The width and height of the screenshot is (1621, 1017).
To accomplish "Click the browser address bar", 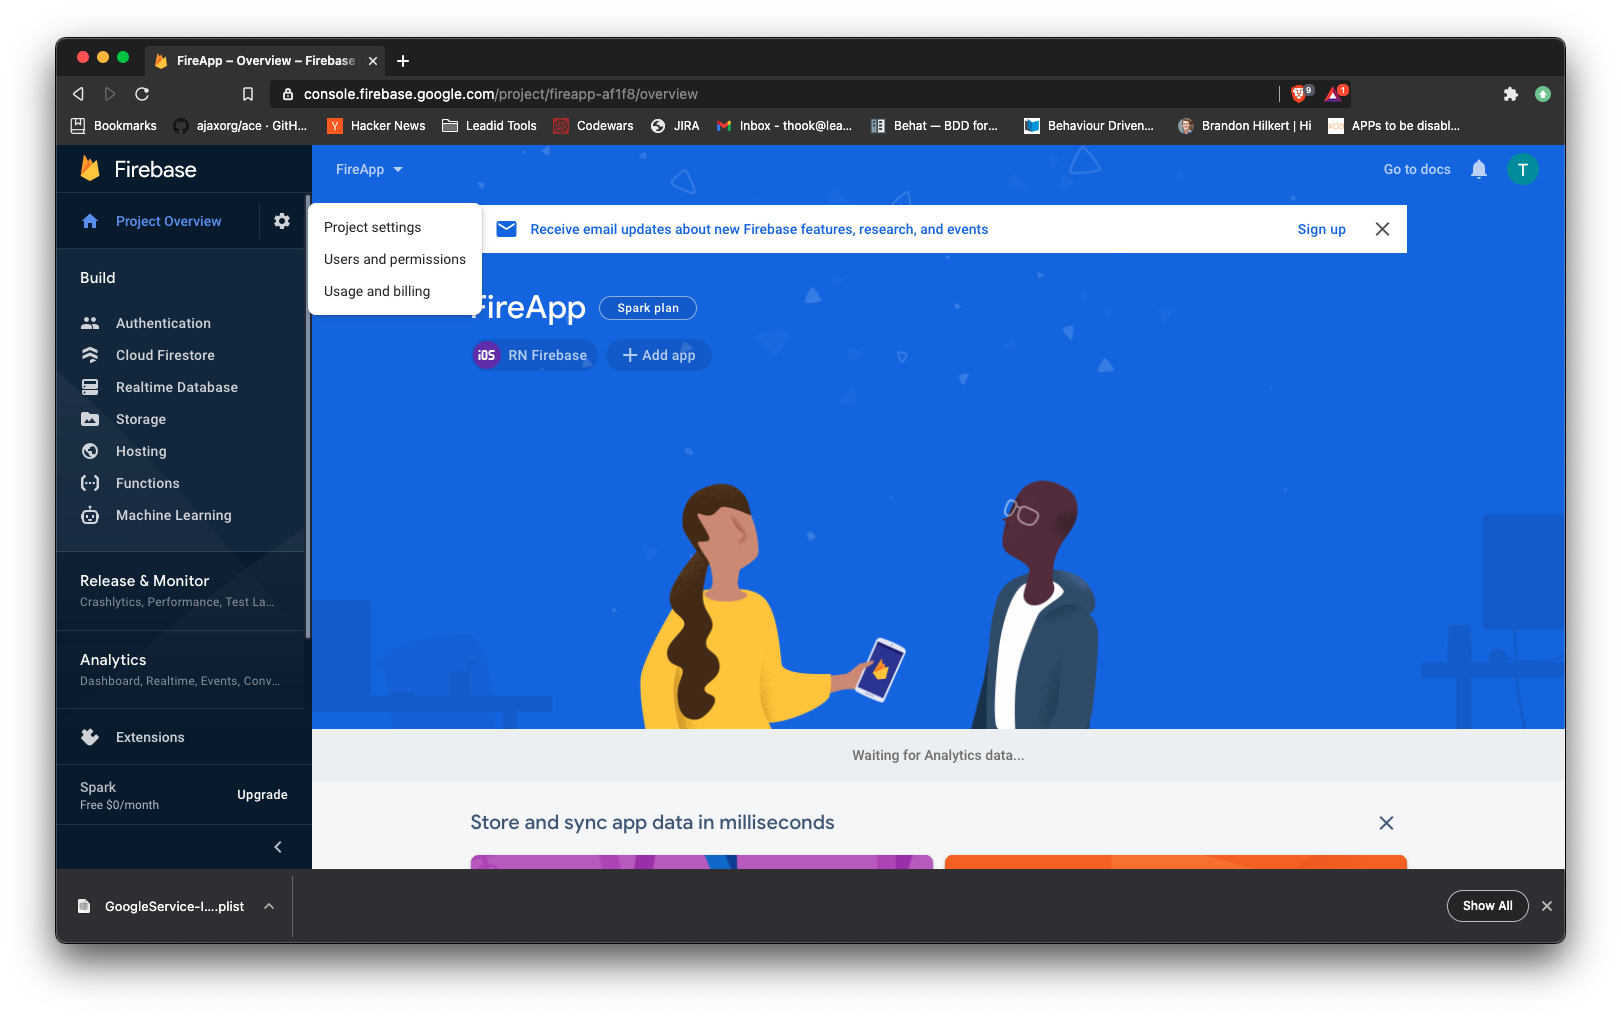I will pos(780,94).
